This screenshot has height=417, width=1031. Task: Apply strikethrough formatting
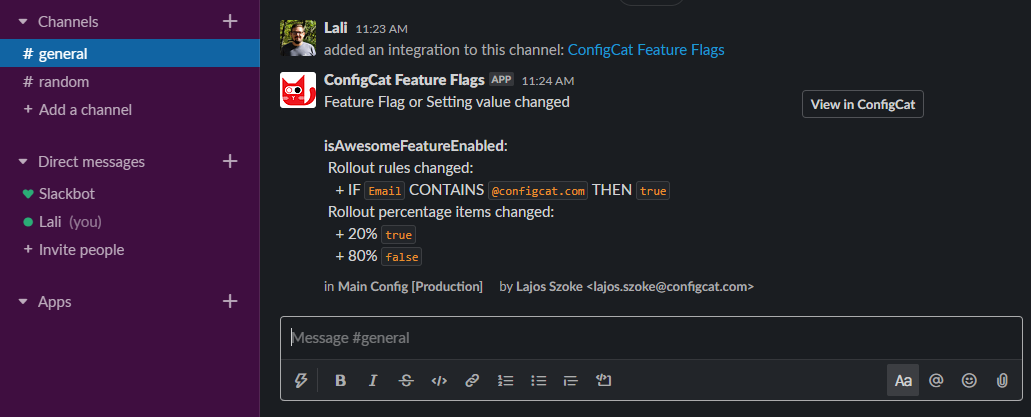pyautogui.click(x=406, y=380)
